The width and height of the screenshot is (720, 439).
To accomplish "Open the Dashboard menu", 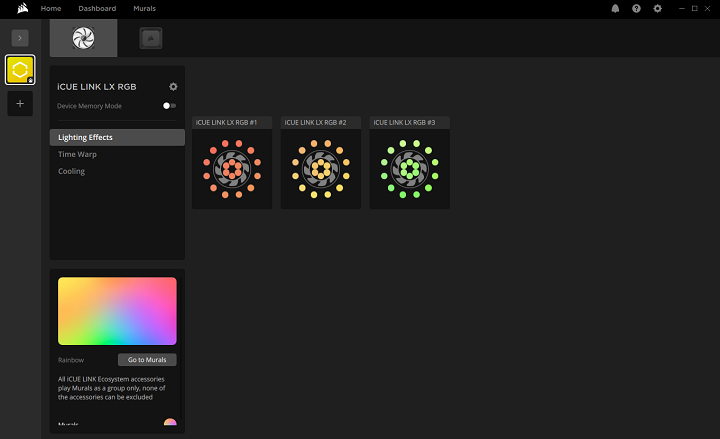I will click(97, 8).
